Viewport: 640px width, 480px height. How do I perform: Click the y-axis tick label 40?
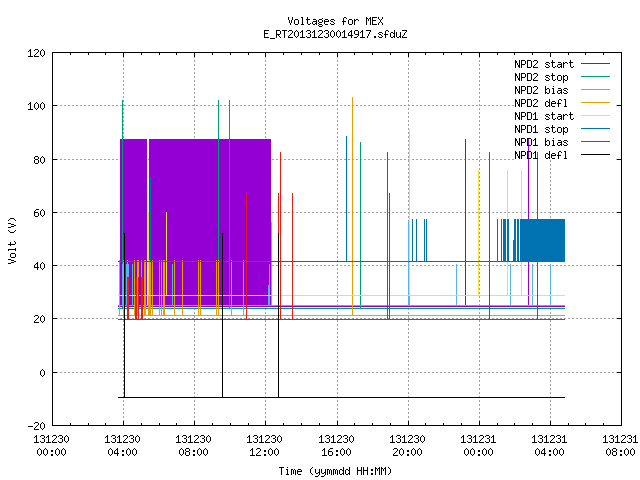tap(40, 266)
